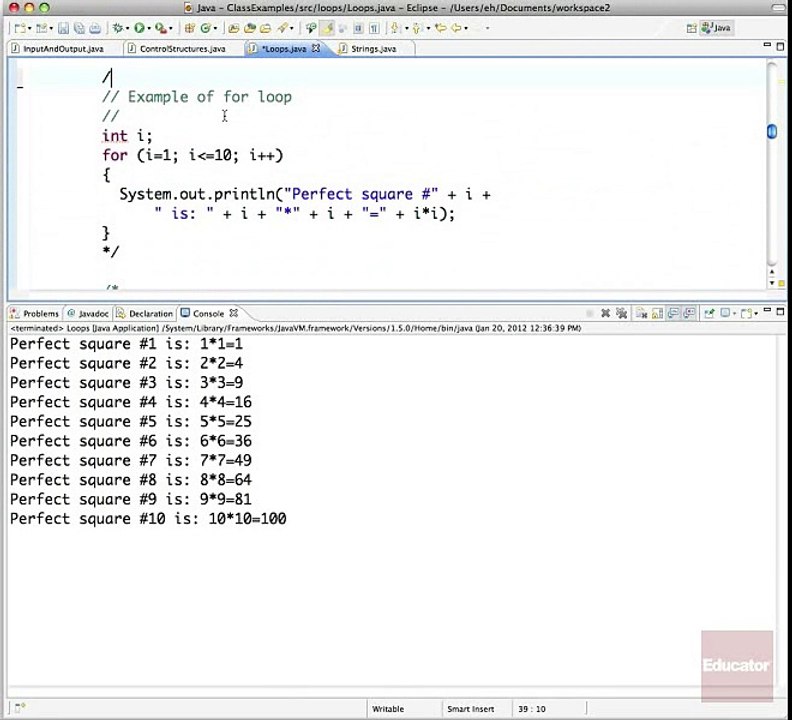Clear the Console output
This screenshot has width=792, height=720.
tap(641, 314)
